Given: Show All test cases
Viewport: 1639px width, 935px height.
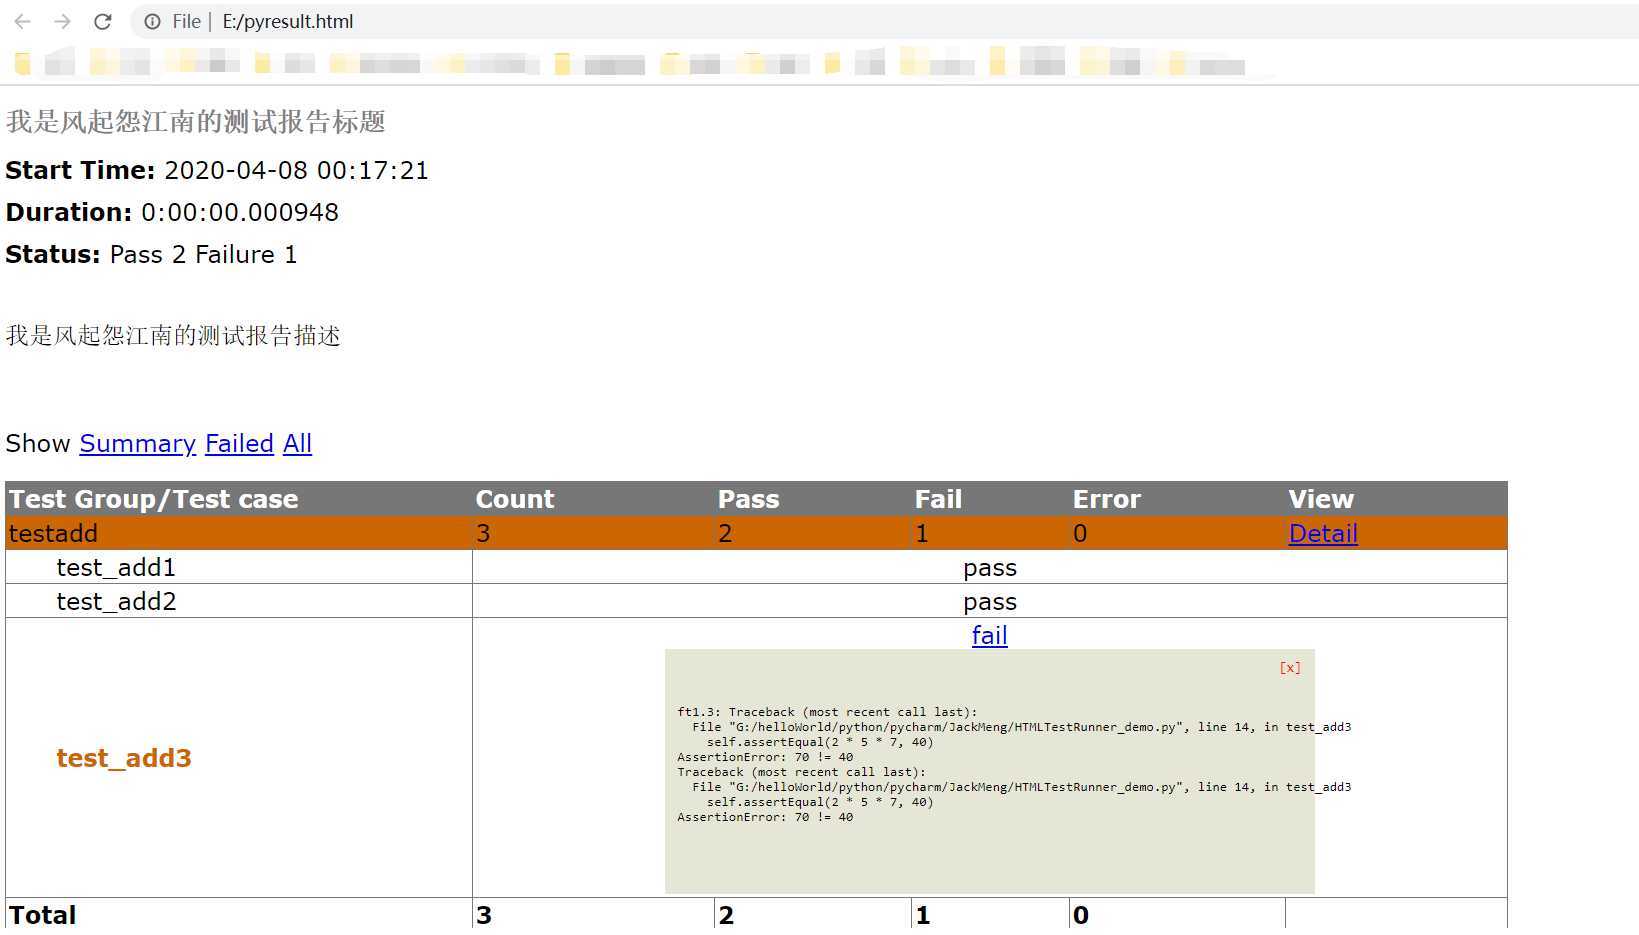Looking at the screenshot, I should click(x=297, y=443).
